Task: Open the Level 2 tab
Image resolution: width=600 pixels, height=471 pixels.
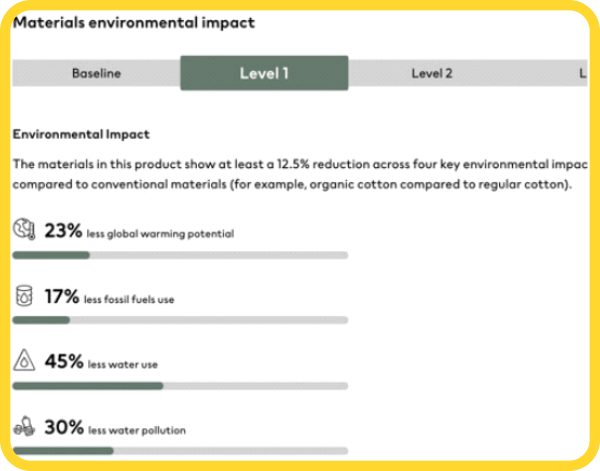Action: (x=432, y=73)
